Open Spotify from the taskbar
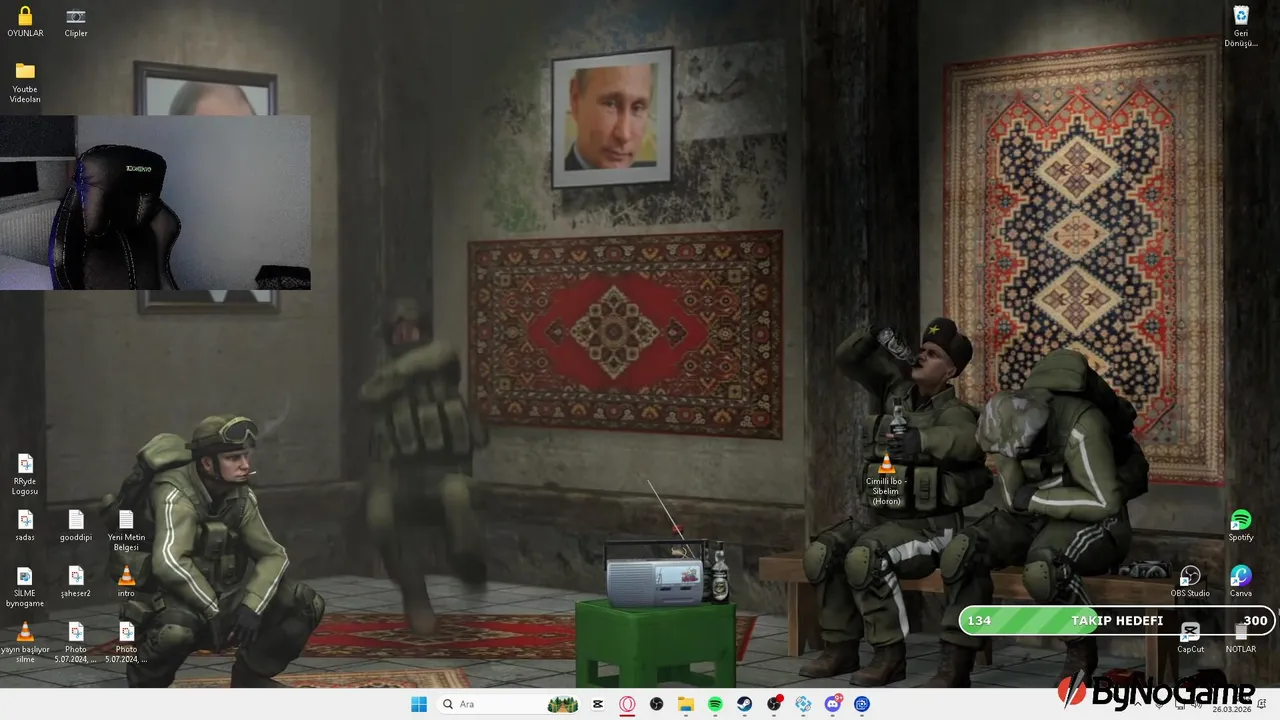This screenshot has height=720, width=1280. (x=715, y=704)
